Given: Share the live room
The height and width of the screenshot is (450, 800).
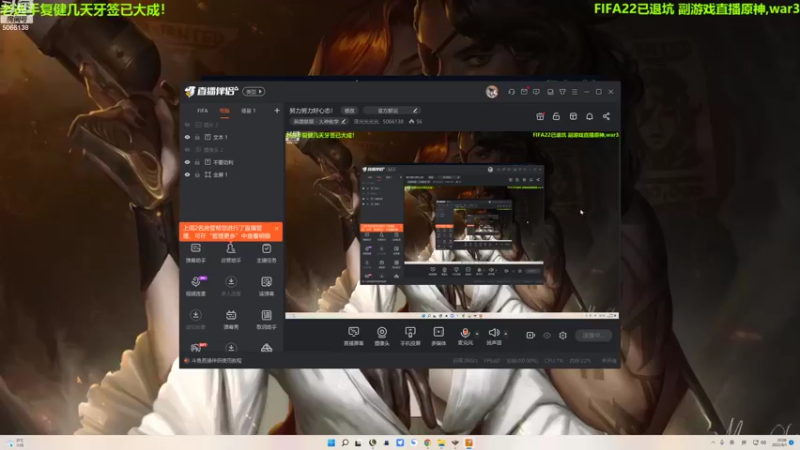Looking at the screenshot, I should (606, 116).
